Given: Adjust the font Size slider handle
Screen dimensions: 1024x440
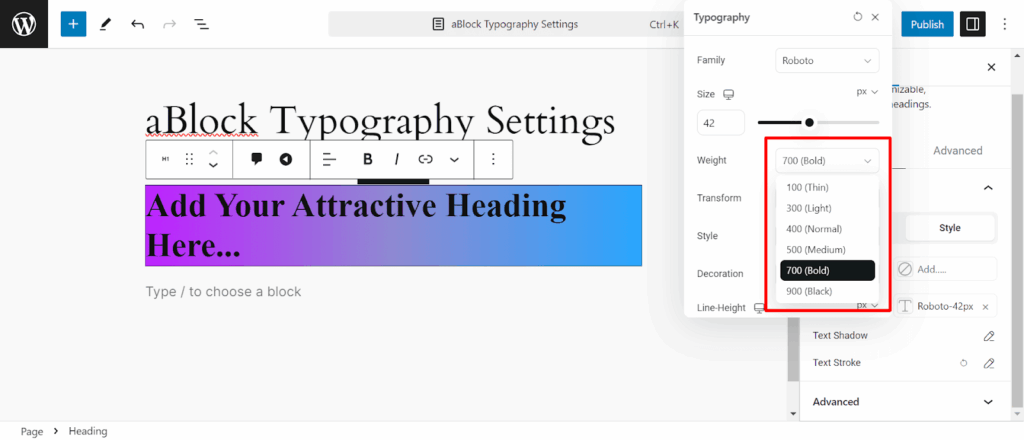Looking at the screenshot, I should [810, 122].
